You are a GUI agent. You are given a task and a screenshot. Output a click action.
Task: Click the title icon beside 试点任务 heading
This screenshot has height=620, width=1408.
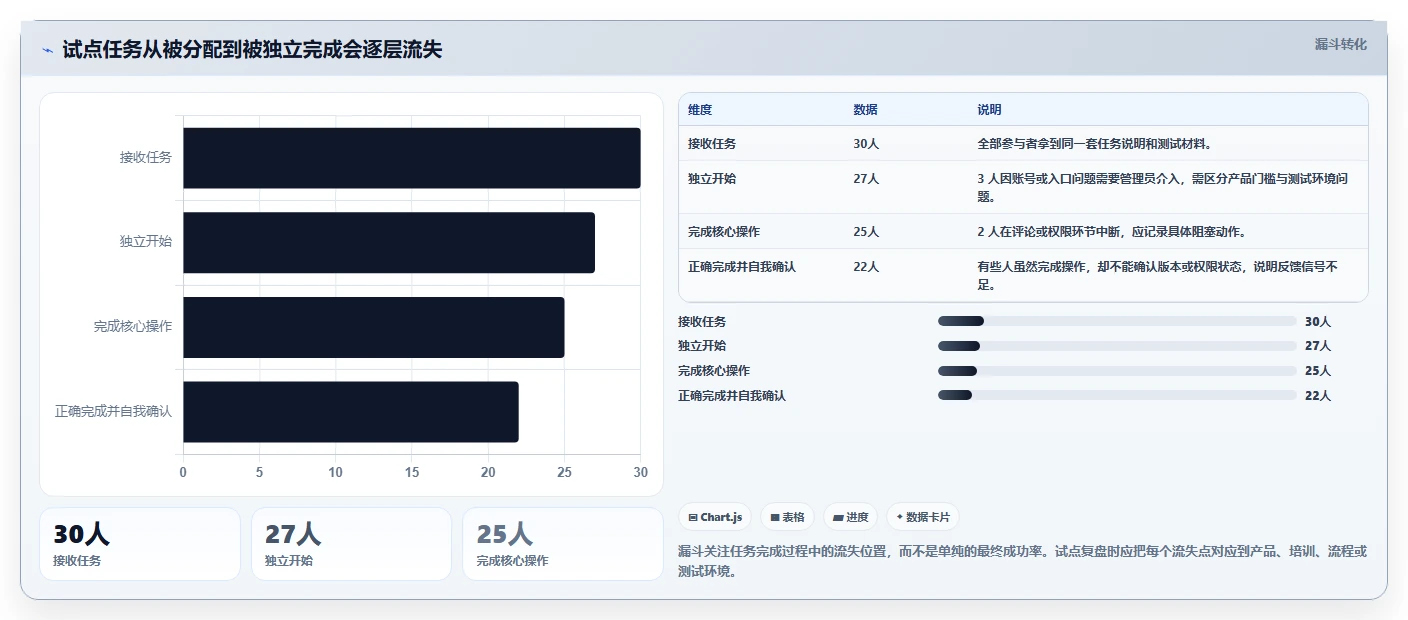tap(48, 50)
